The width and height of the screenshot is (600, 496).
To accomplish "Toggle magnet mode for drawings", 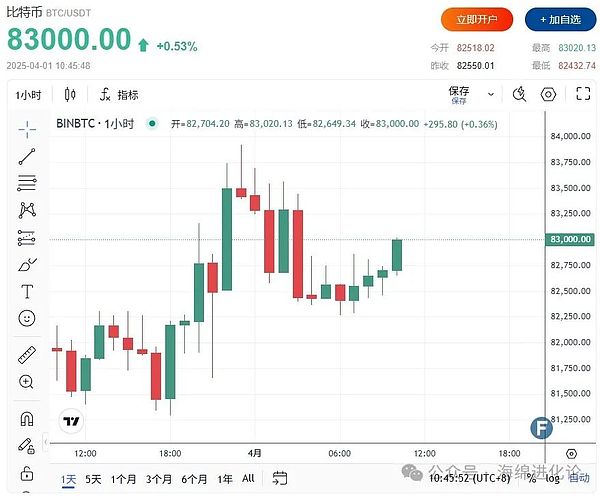I will 27,417.
